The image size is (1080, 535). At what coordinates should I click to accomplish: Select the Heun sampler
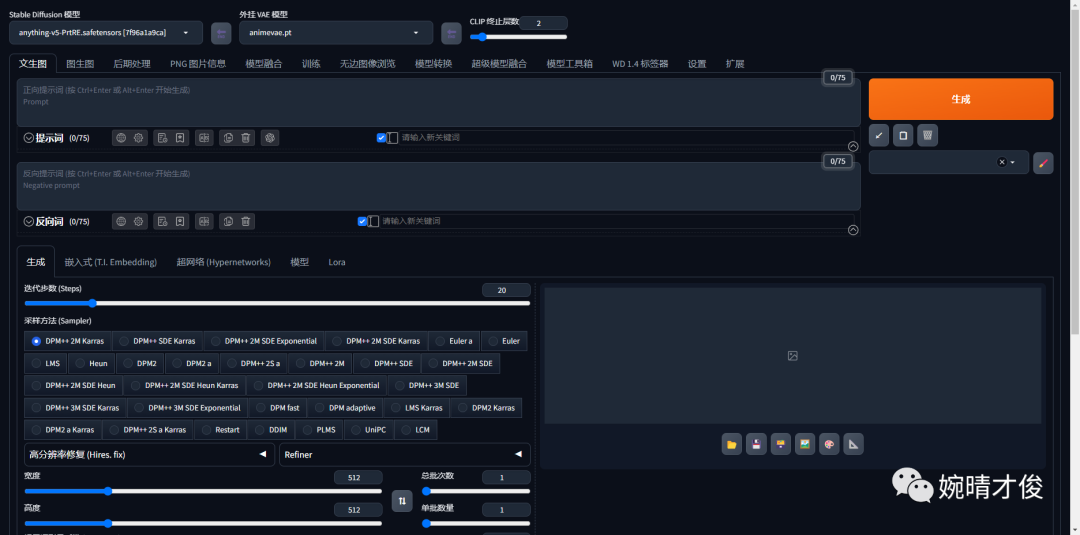coord(92,363)
